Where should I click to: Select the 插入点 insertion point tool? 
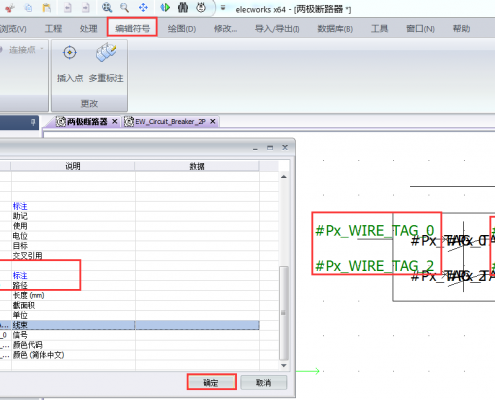70,63
